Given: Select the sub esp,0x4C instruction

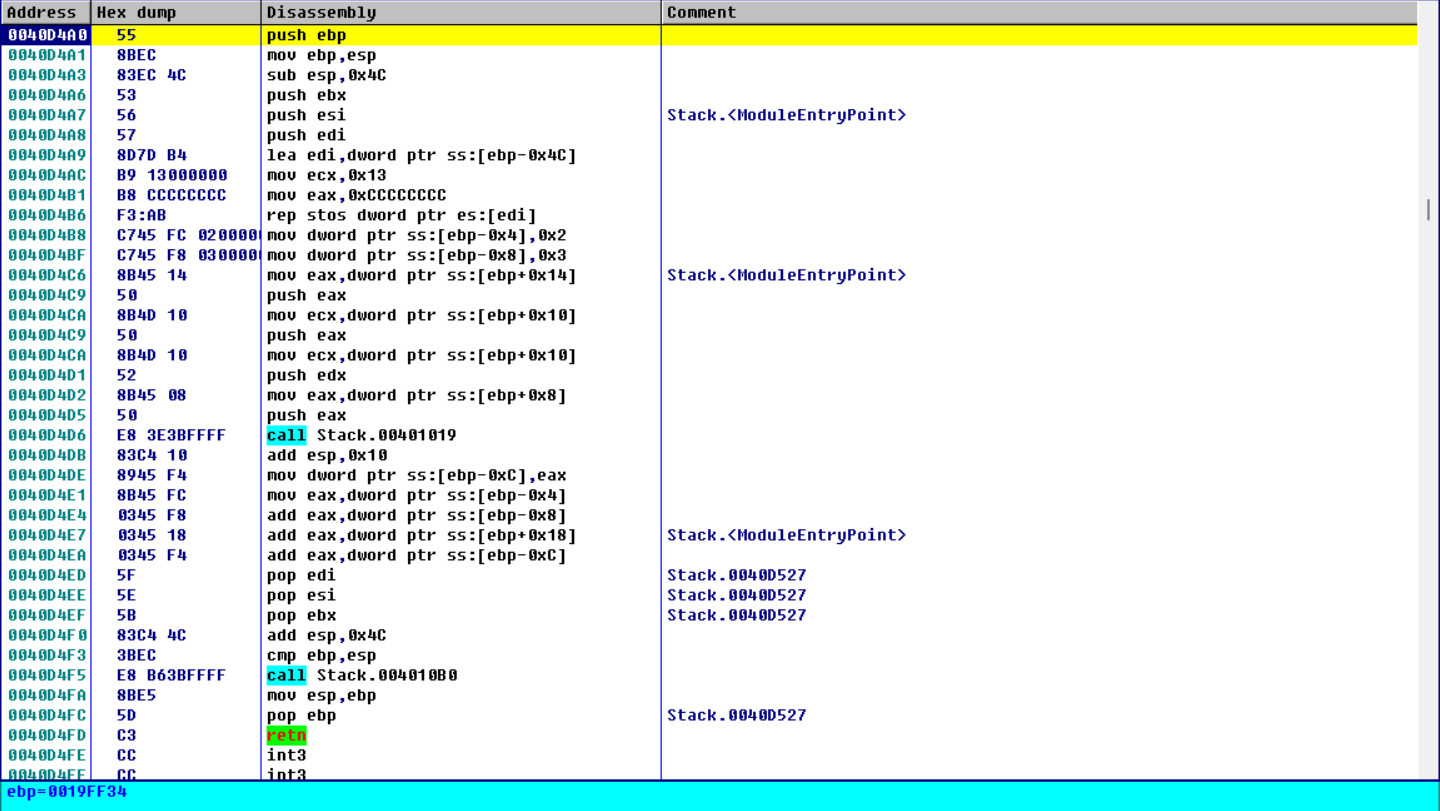Looking at the screenshot, I should [x=326, y=75].
